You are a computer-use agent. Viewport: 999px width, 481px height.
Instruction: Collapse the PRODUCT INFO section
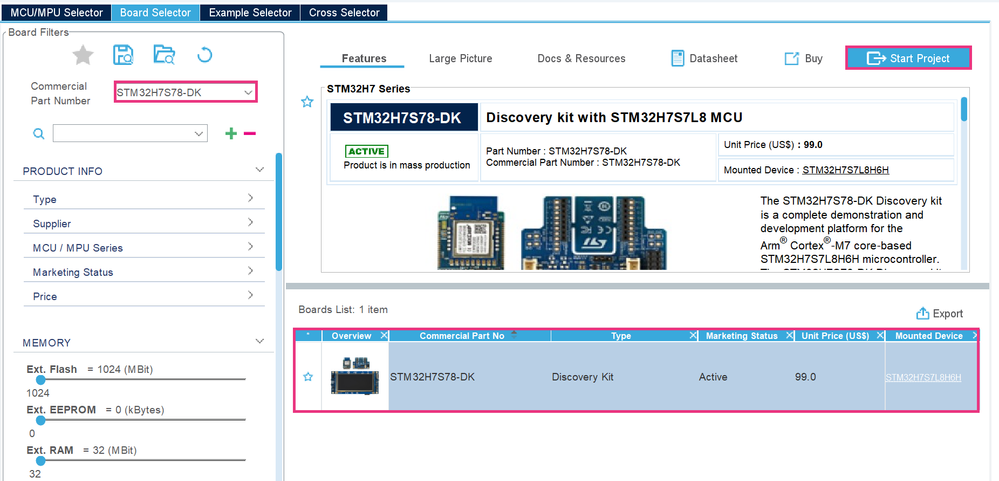[259, 169]
